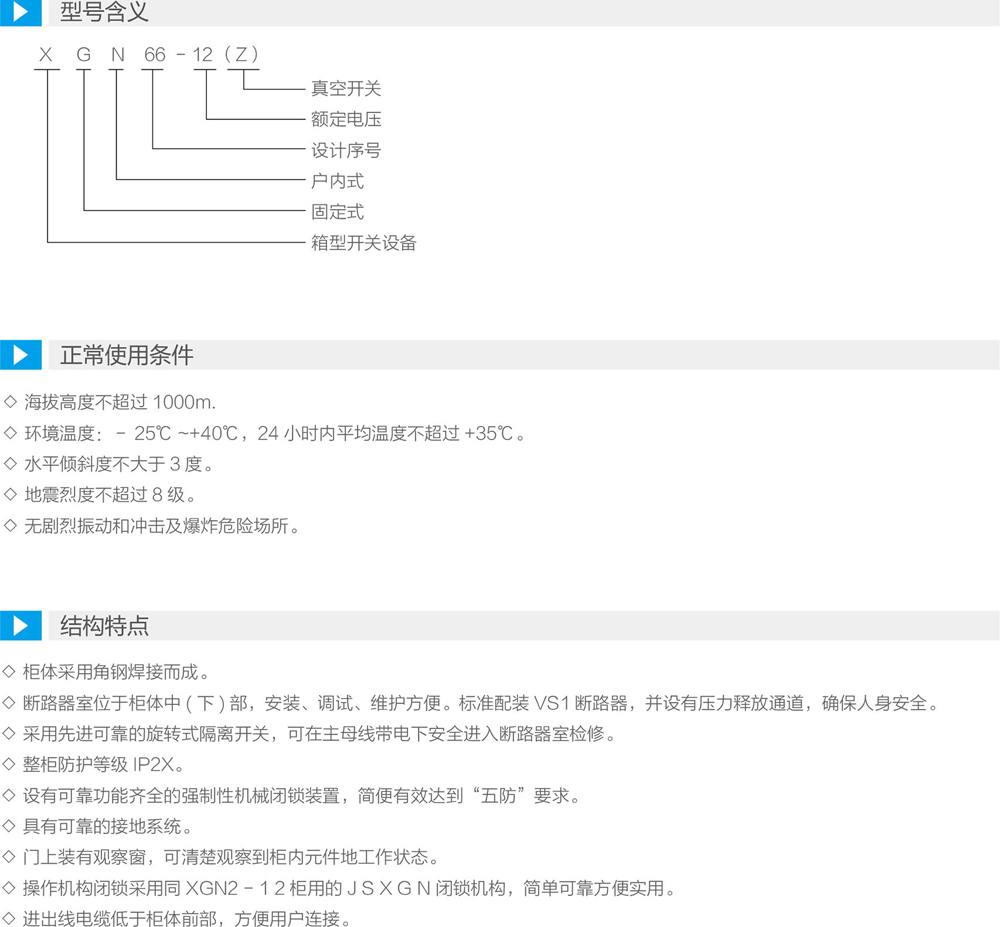Click the diamond bullet before 具有可靠的接地系统

pos(11,826)
